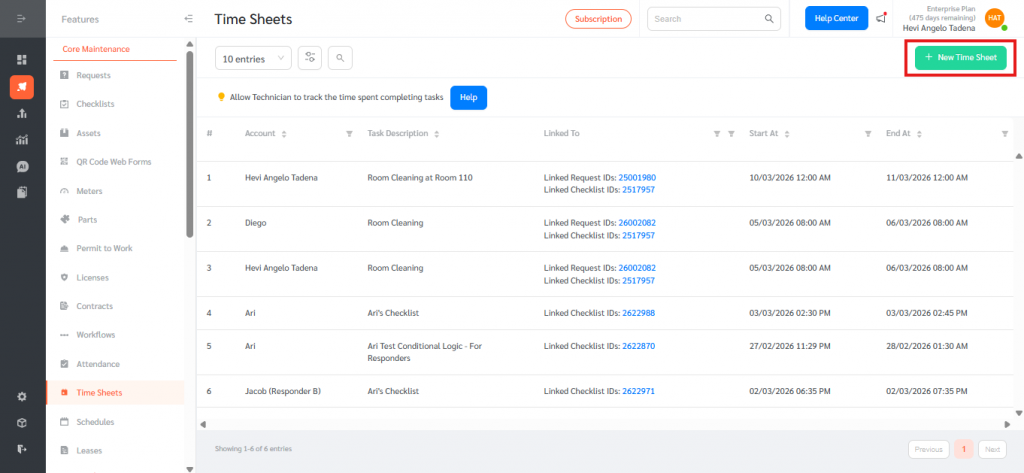Open the dashboard grid icon in left rail
Image resolution: width=1024 pixels, height=473 pixels.
(x=22, y=60)
